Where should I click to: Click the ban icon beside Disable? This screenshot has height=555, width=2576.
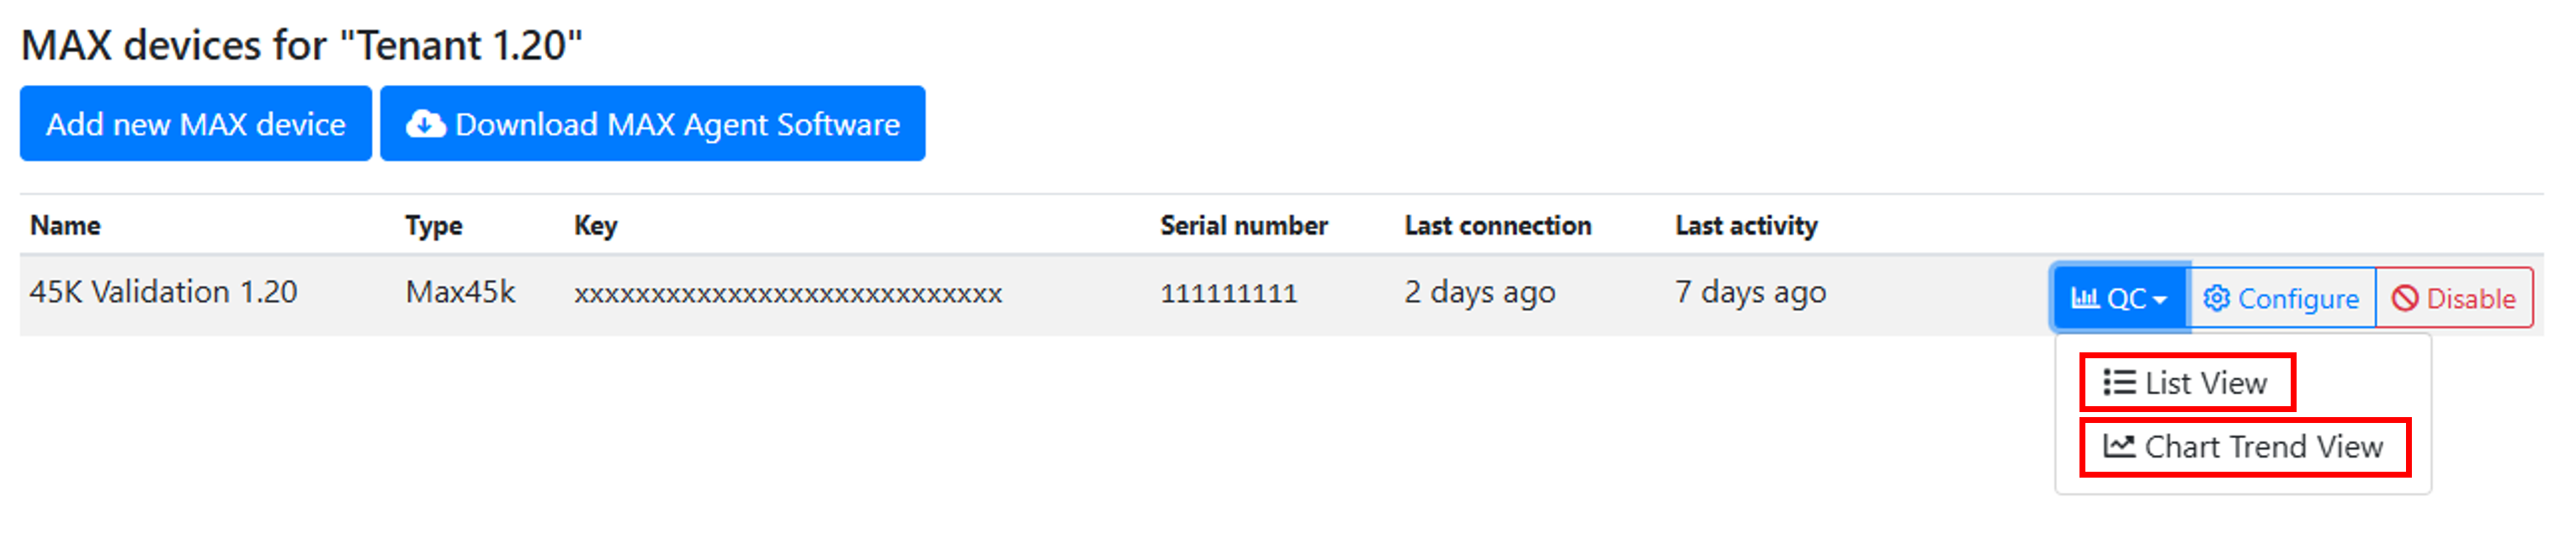(2405, 298)
